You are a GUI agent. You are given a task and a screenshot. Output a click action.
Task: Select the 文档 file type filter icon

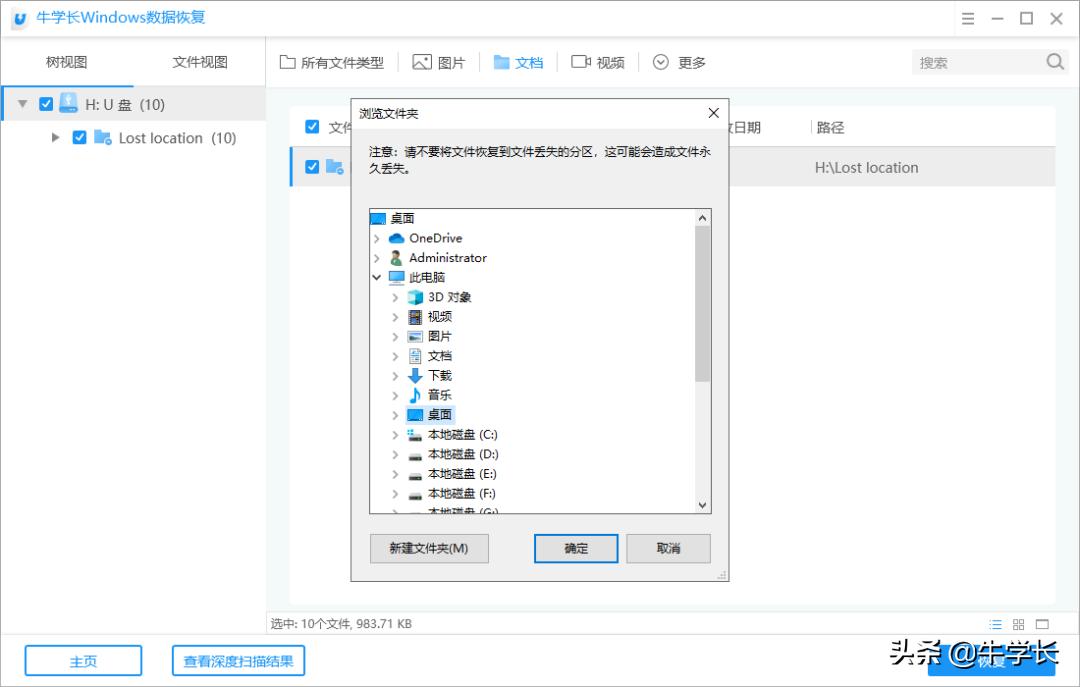coord(500,61)
